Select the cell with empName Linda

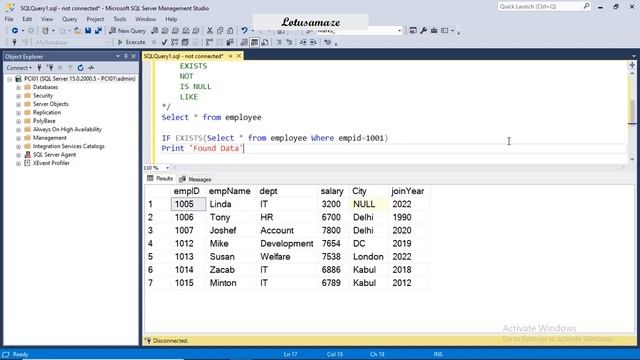(232, 204)
